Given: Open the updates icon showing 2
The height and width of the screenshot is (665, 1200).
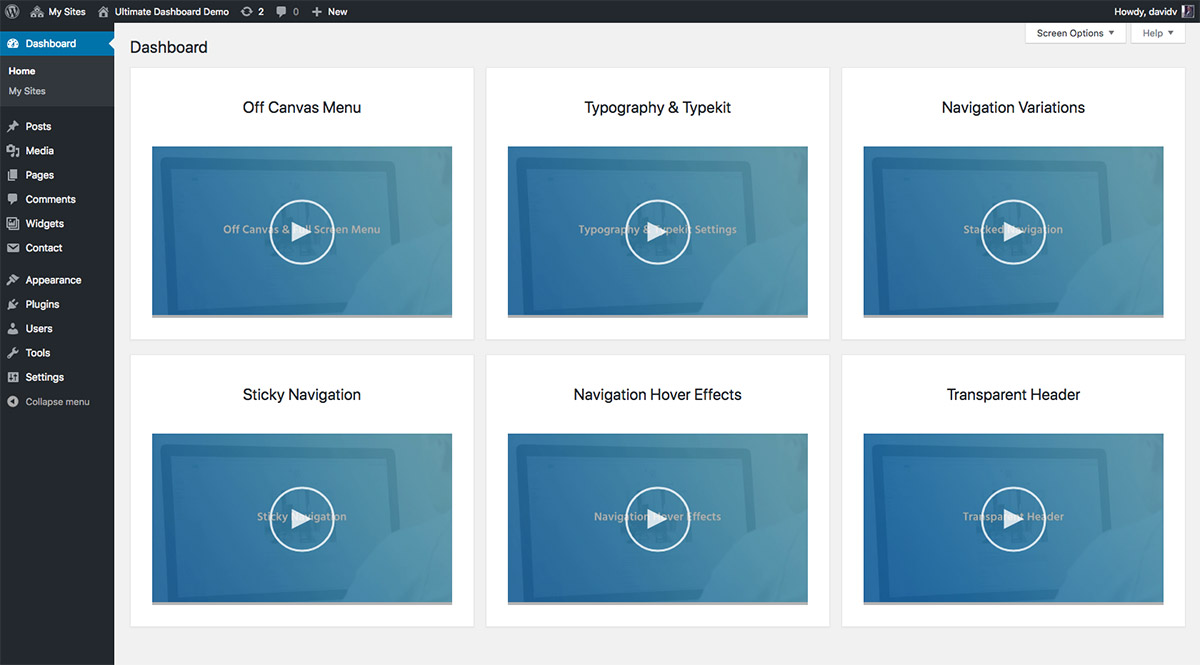Looking at the screenshot, I should click(x=246, y=11).
